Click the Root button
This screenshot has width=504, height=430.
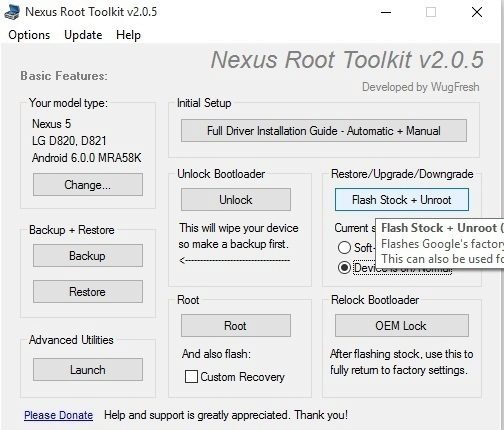click(236, 326)
